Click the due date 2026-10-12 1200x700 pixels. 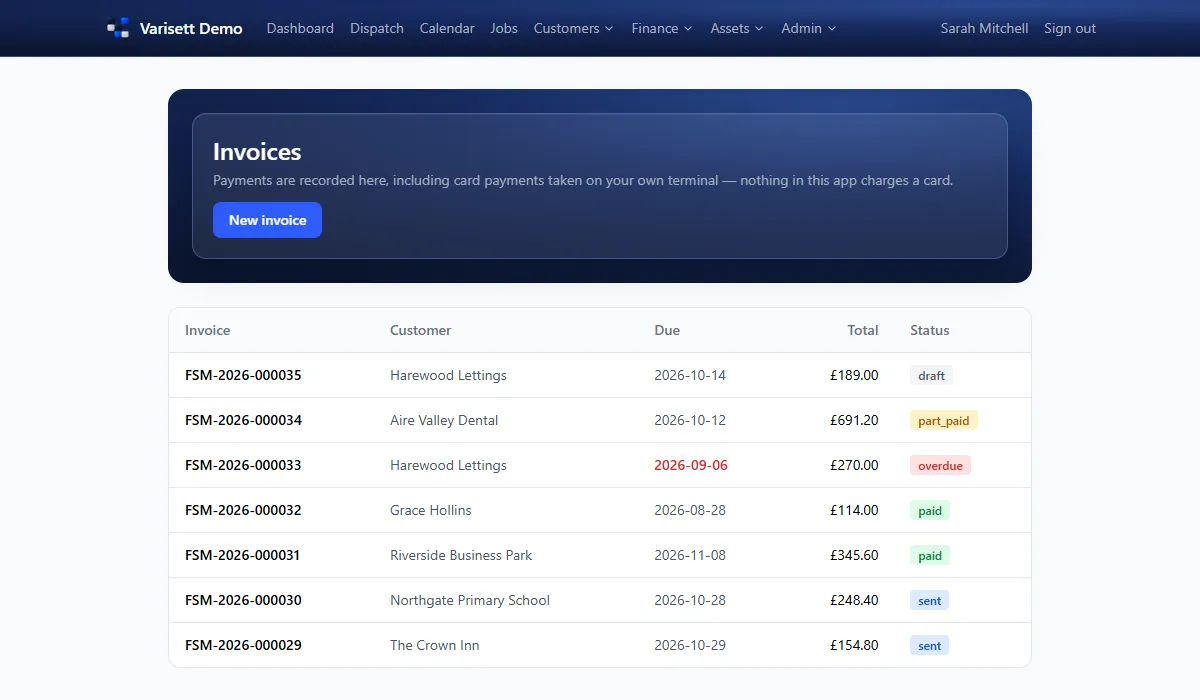point(690,420)
